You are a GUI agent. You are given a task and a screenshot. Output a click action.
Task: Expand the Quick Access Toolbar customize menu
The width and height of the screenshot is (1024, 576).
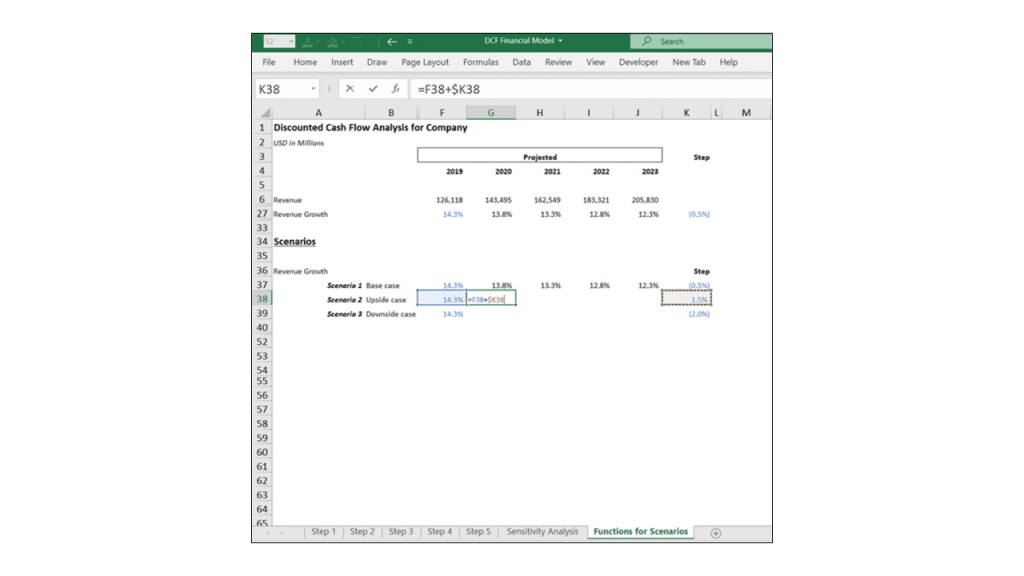point(410,42)
